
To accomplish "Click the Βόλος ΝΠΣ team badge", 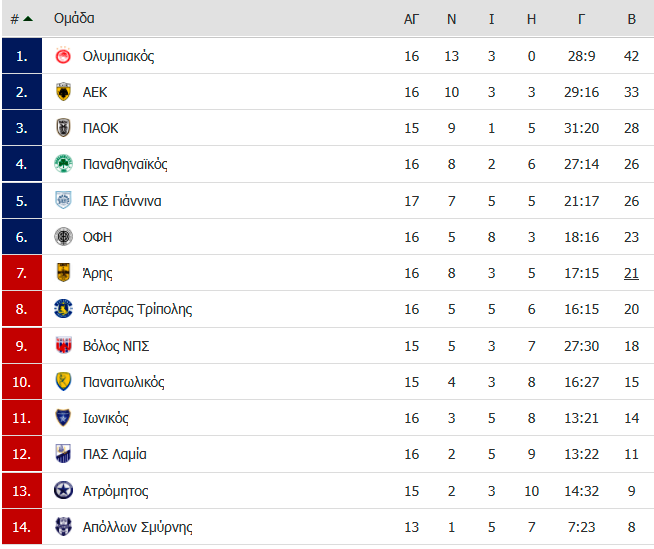I will click(63, 345).
